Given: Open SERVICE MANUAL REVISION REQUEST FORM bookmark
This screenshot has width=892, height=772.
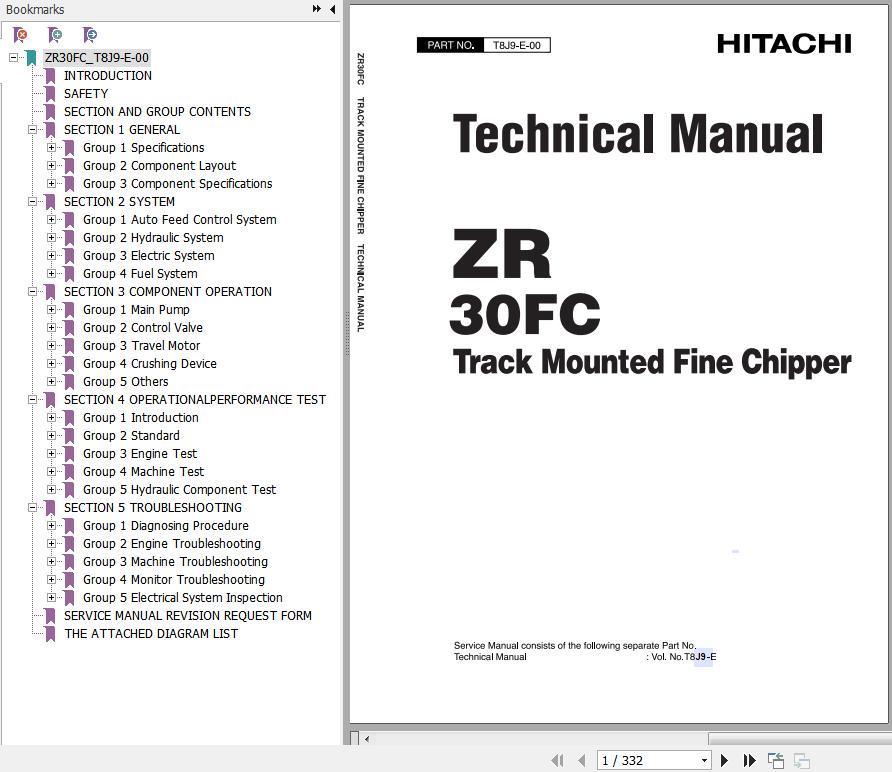Looking at the screenshot, I should pos(188,616).
